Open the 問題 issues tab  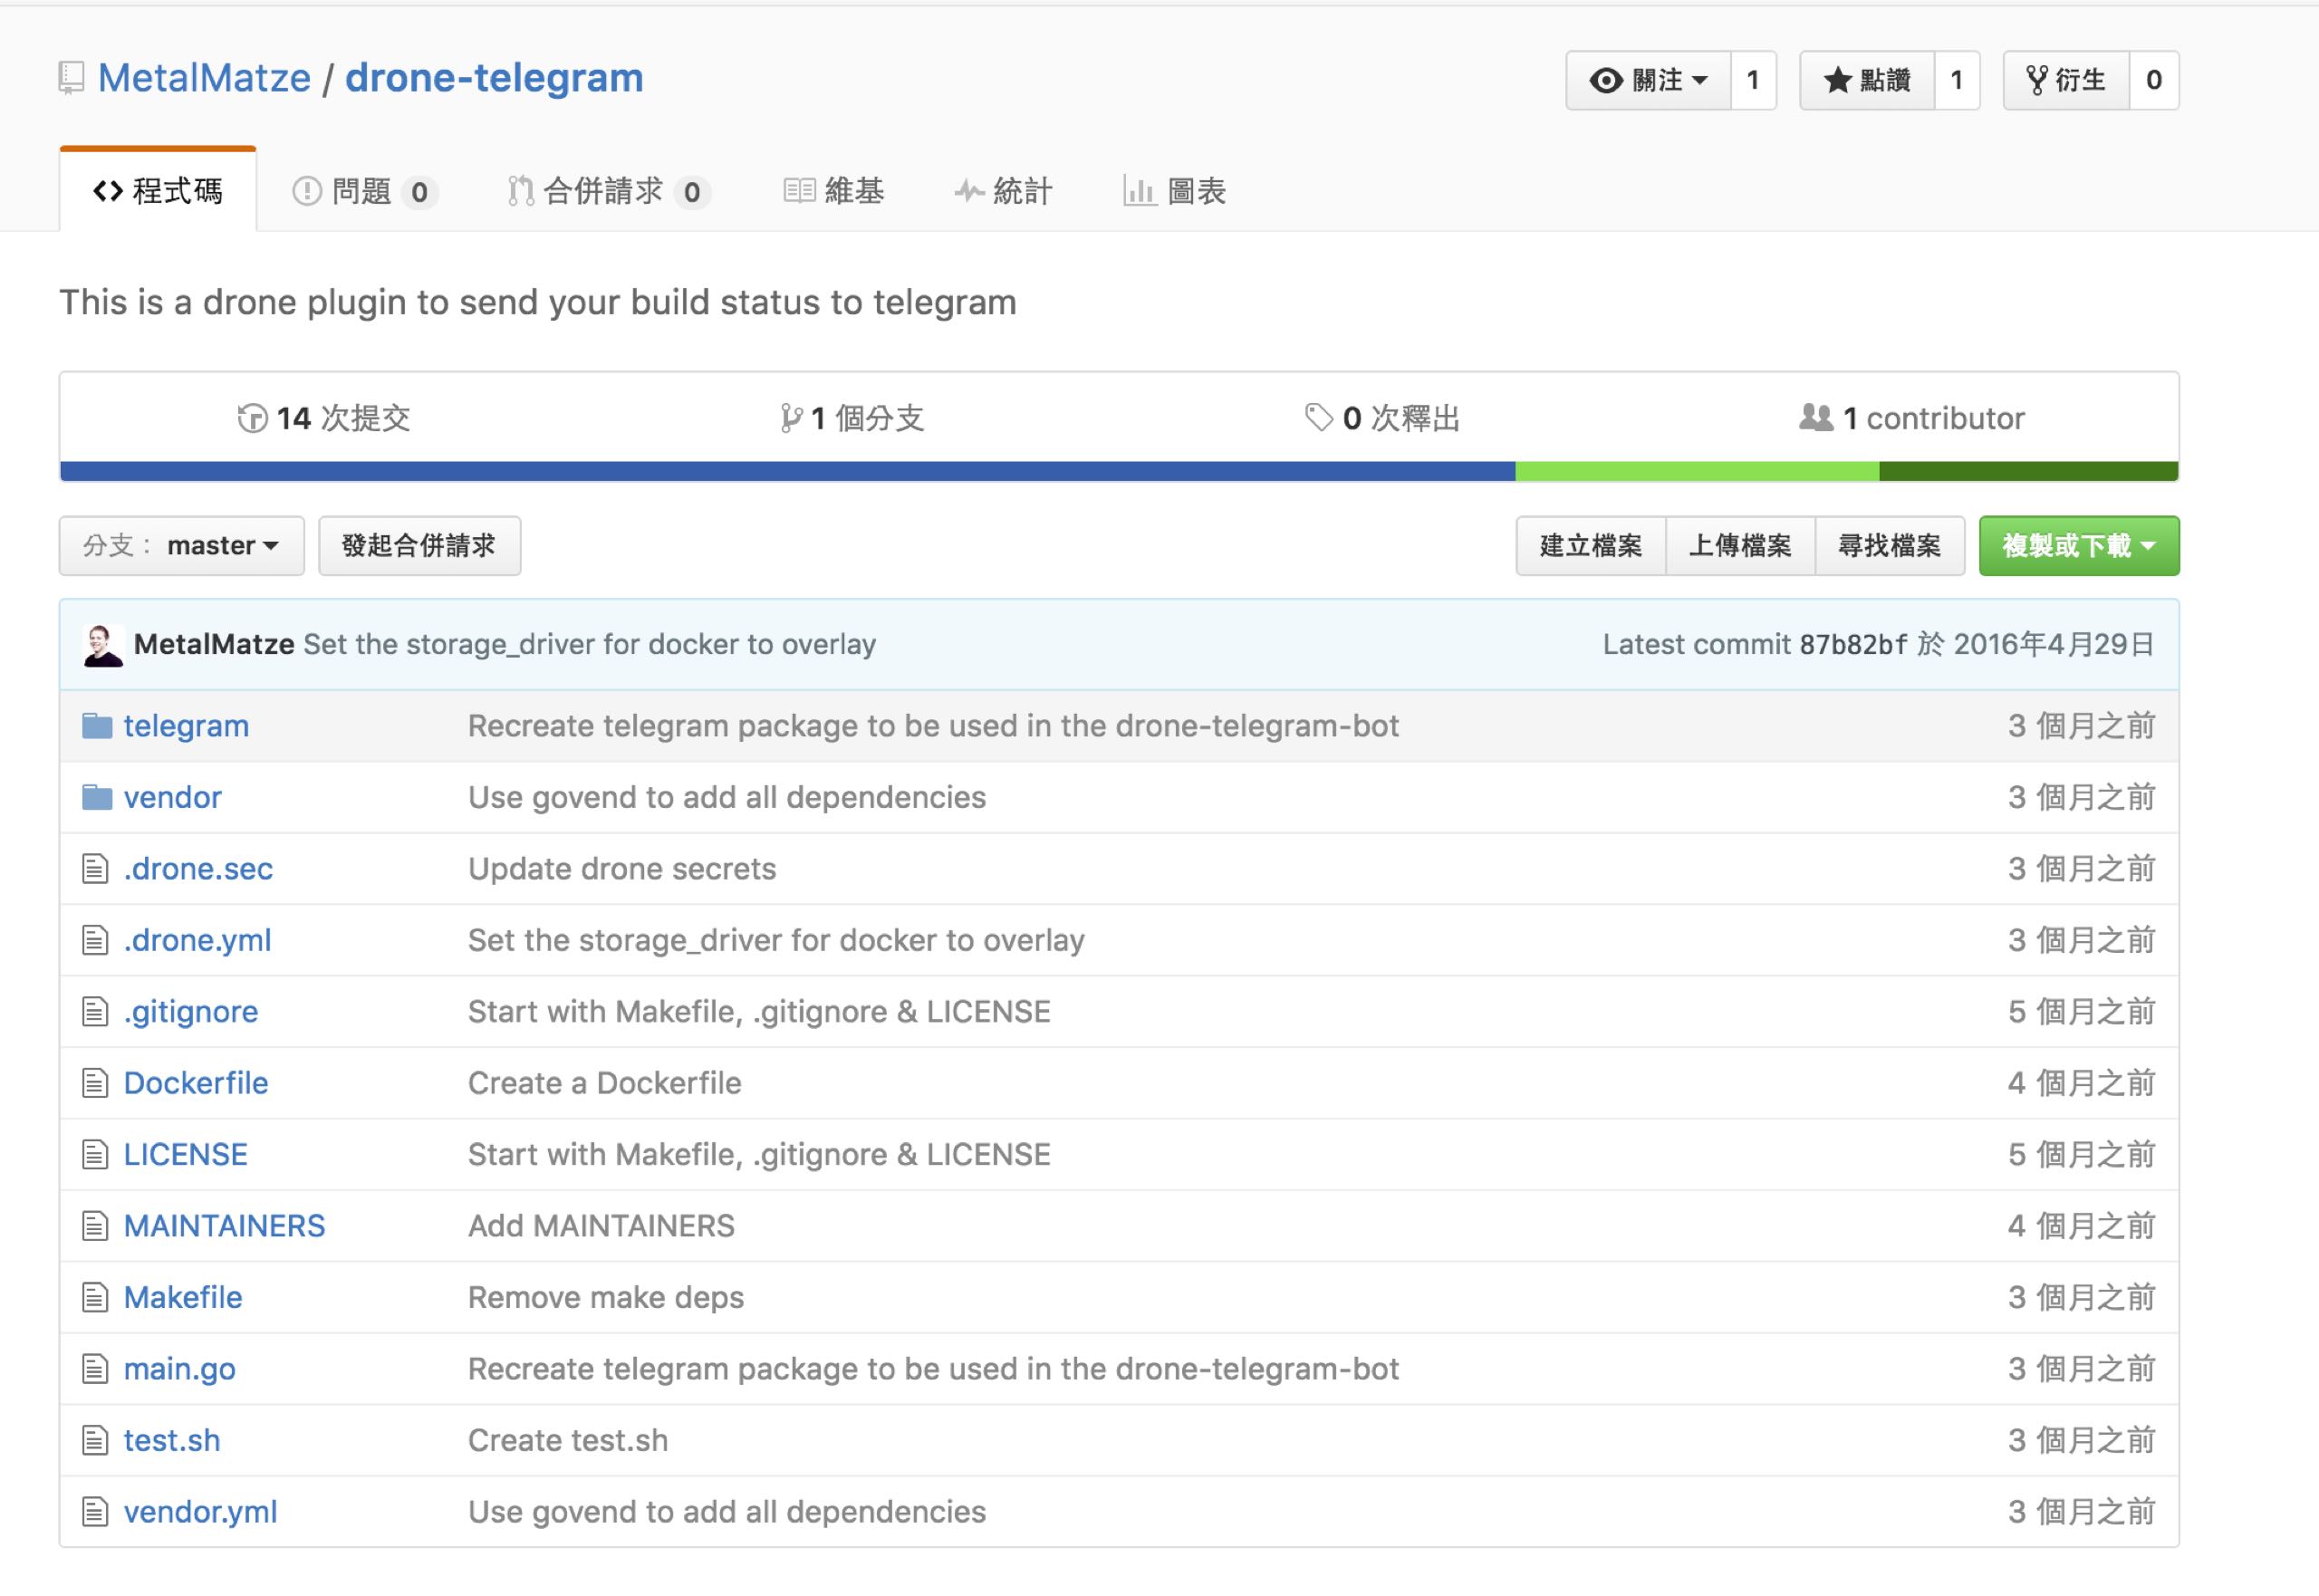click(362, 191)
